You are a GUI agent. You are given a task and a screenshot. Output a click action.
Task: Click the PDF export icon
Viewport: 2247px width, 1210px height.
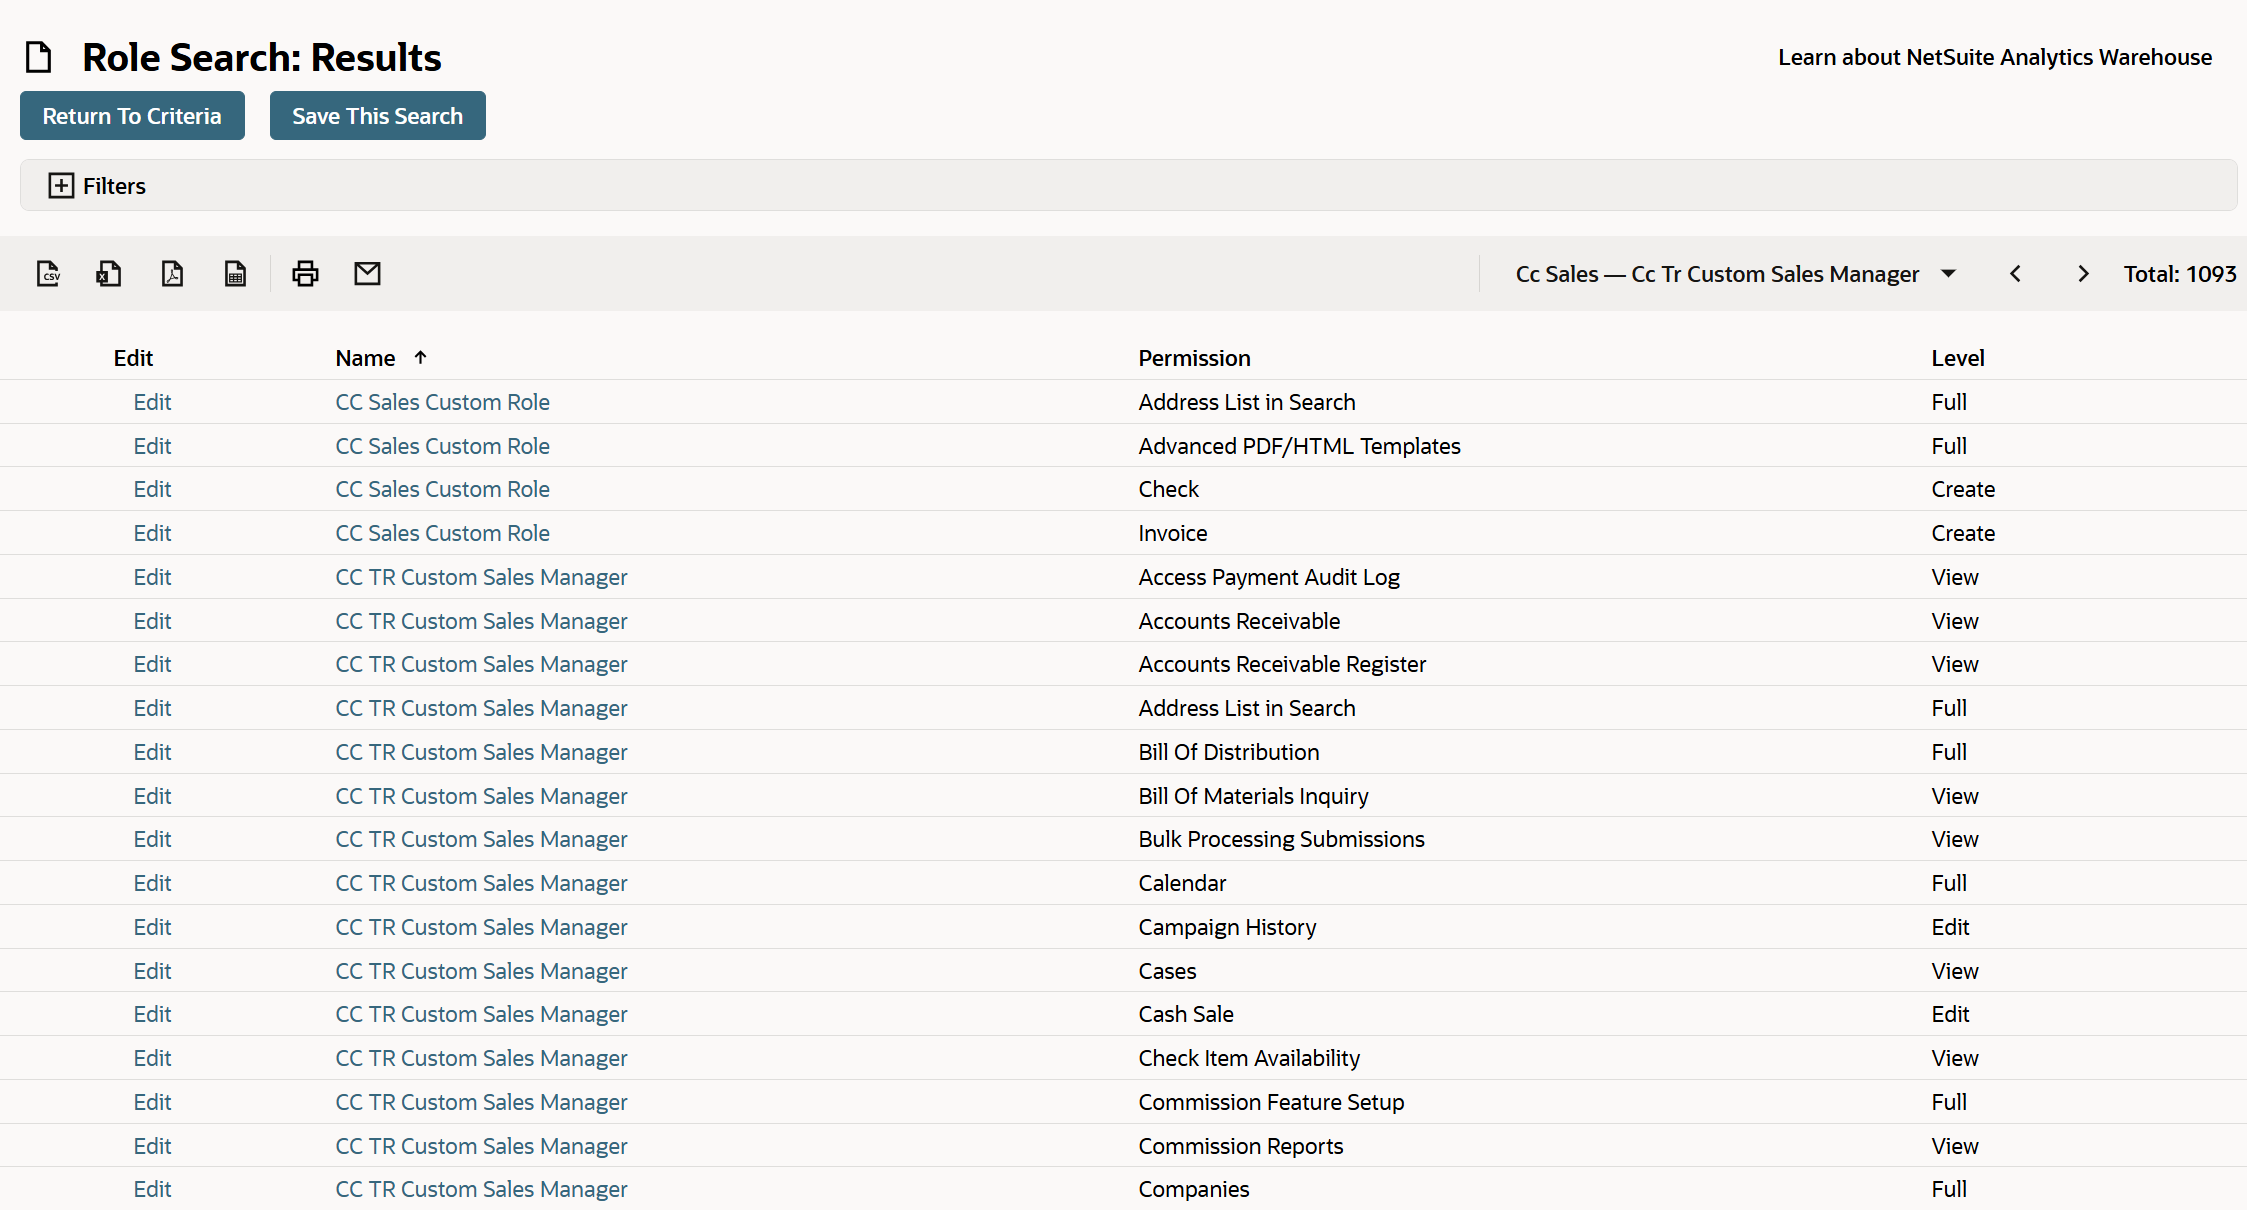pyautogui.click(x=170, y=273)
